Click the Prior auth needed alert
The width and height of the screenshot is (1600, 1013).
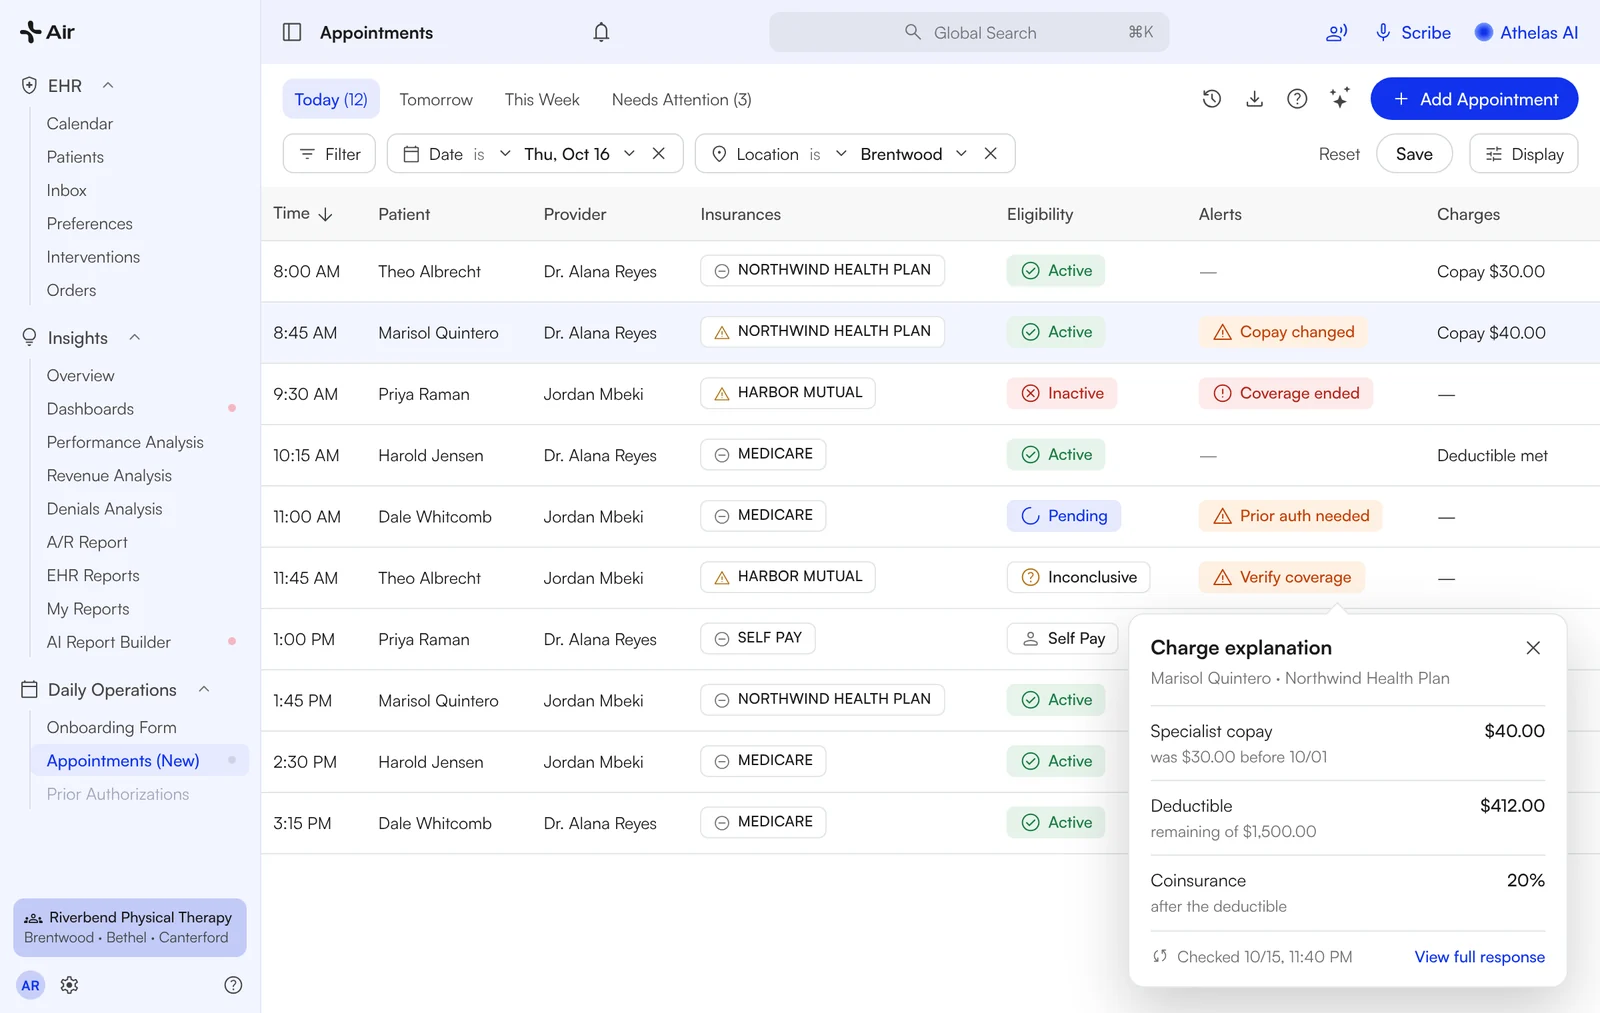pyautogui.click(x=1291, y=516)
